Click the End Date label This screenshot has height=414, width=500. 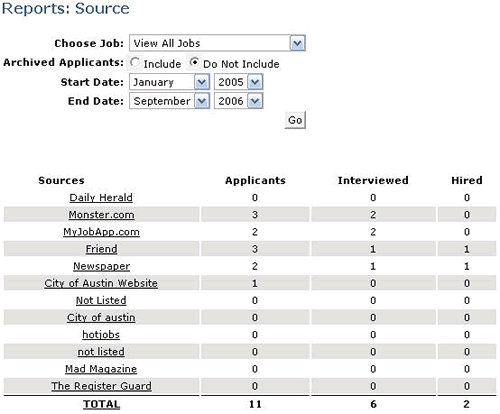[x=96, y=101]
